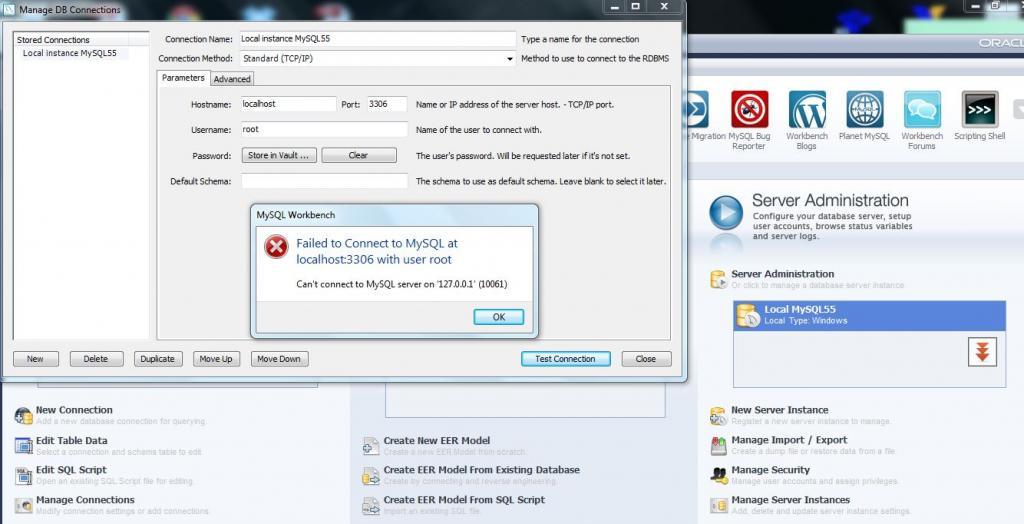Click the orange double-arrow expand icon
Viewport: 1024px width, 524px height.
[x=982, y=352]
